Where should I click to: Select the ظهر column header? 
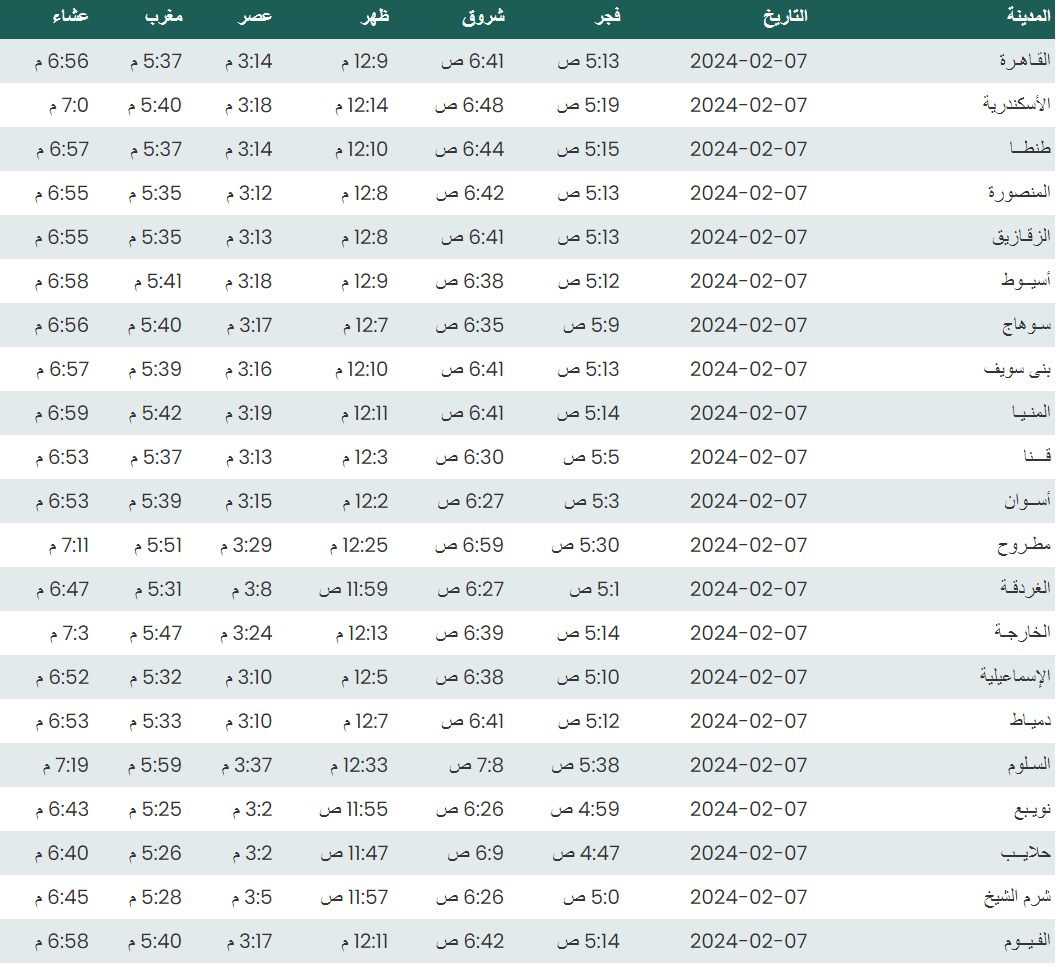[374, 16]
